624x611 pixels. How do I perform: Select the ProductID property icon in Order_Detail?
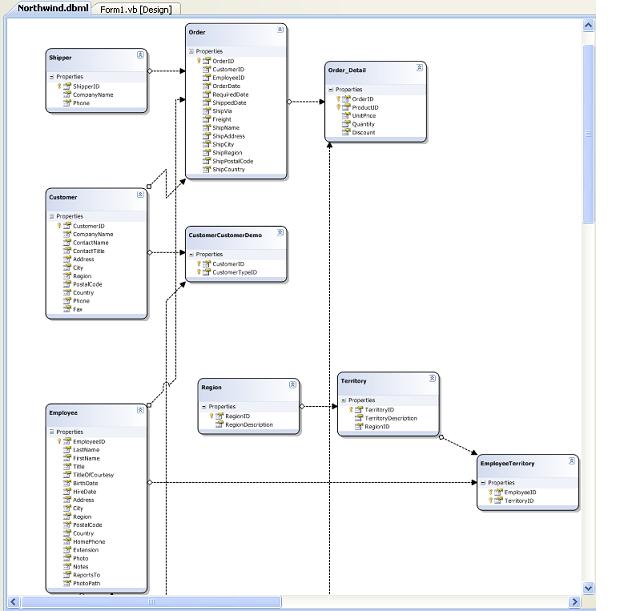346,107
